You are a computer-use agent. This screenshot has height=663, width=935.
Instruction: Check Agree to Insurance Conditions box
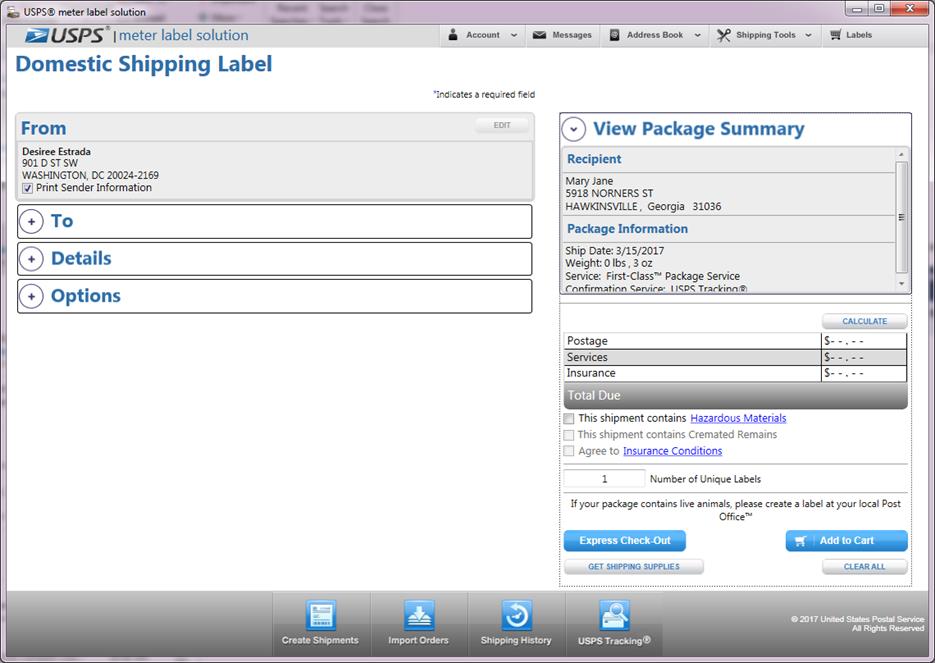pyautogui.click(x=569, y=451)
